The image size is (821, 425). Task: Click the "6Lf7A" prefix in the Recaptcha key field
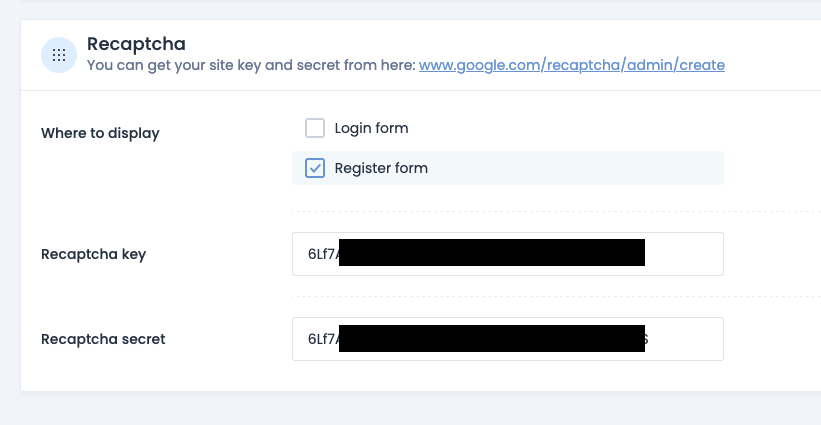point(324,254)
